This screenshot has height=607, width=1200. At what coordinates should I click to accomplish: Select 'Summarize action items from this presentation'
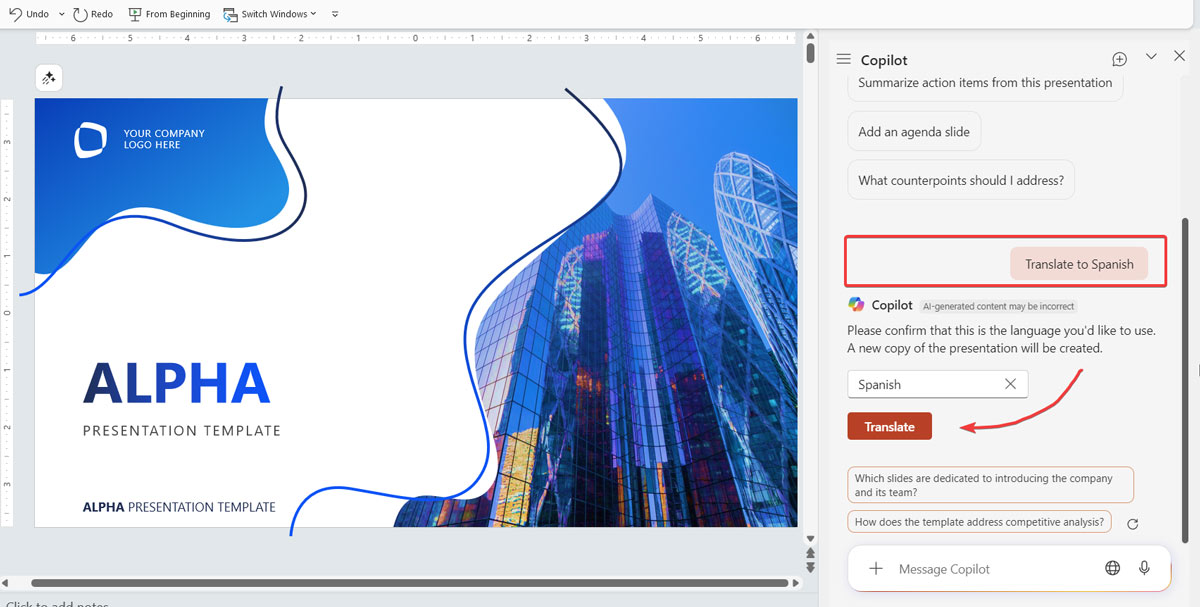coord(985,83)
